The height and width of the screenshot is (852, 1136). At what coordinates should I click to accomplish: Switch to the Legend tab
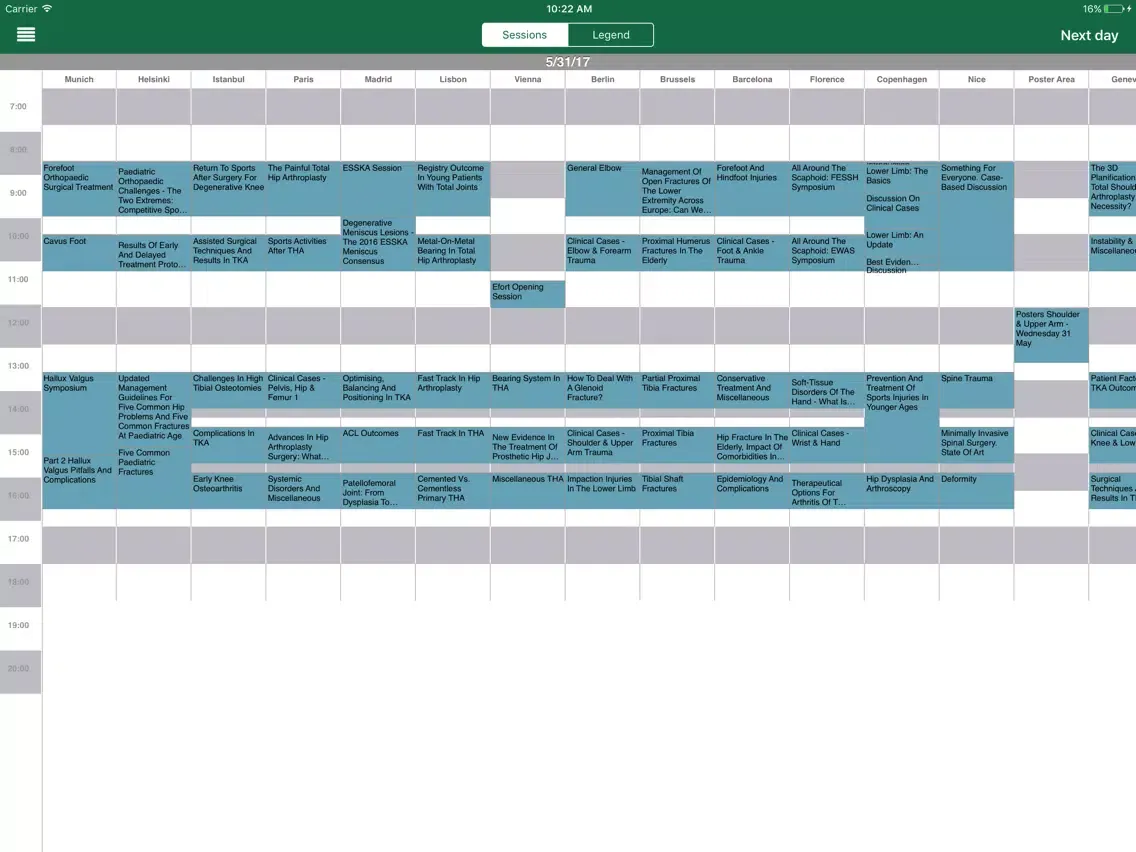tap(610, 35)
